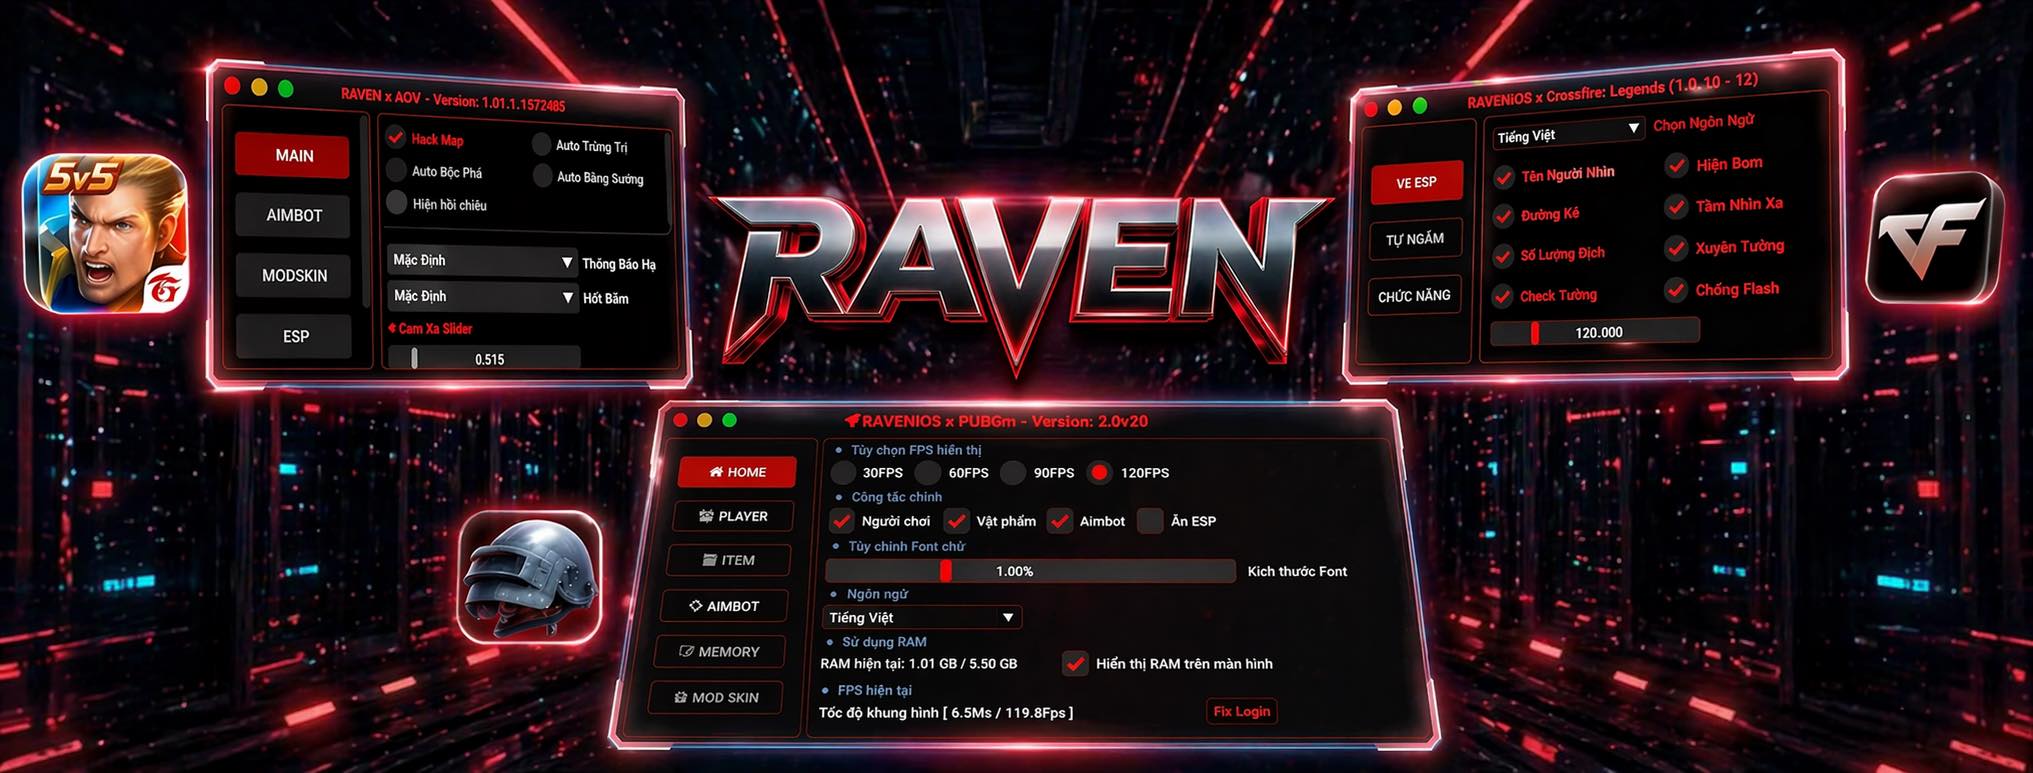
Task: Toggle the Check Tường checkbox
Action: click(1503, 297)
